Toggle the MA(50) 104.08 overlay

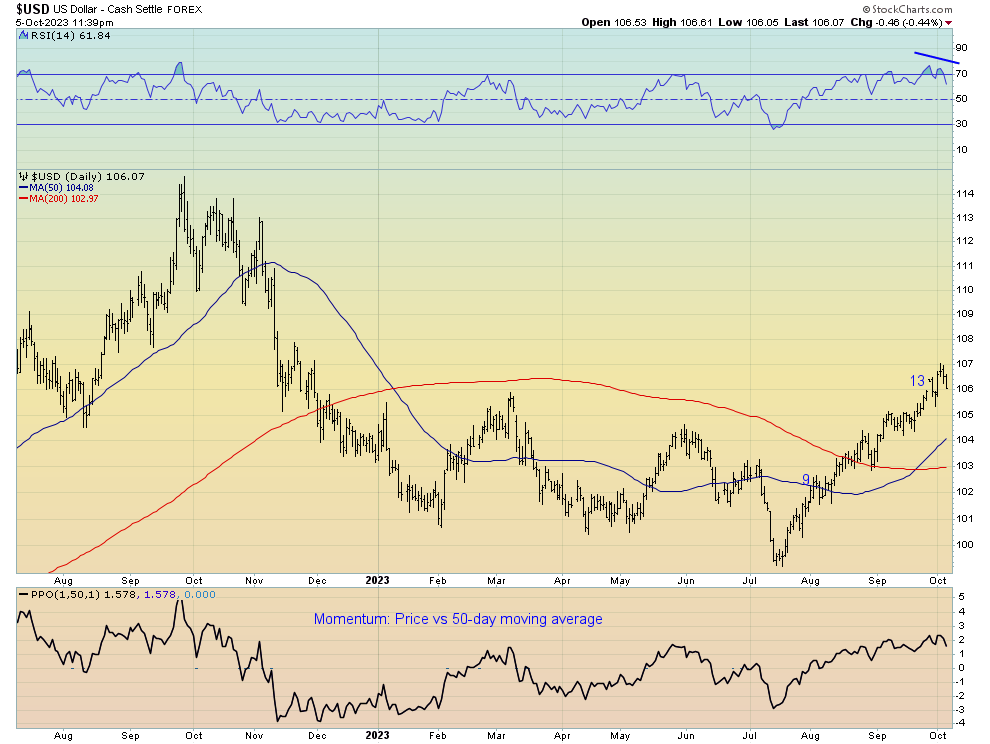(x=62, y=187)
